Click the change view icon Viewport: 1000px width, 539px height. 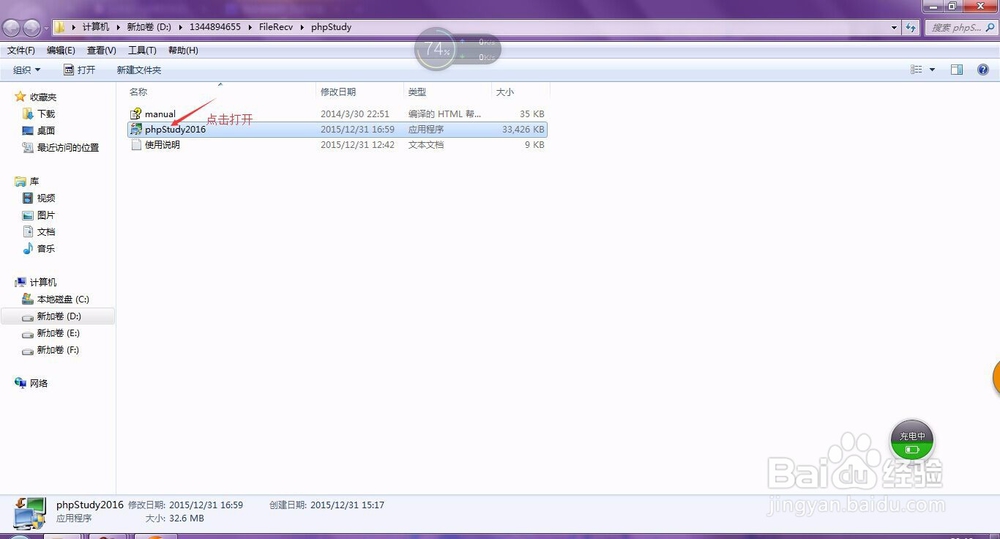916,70
